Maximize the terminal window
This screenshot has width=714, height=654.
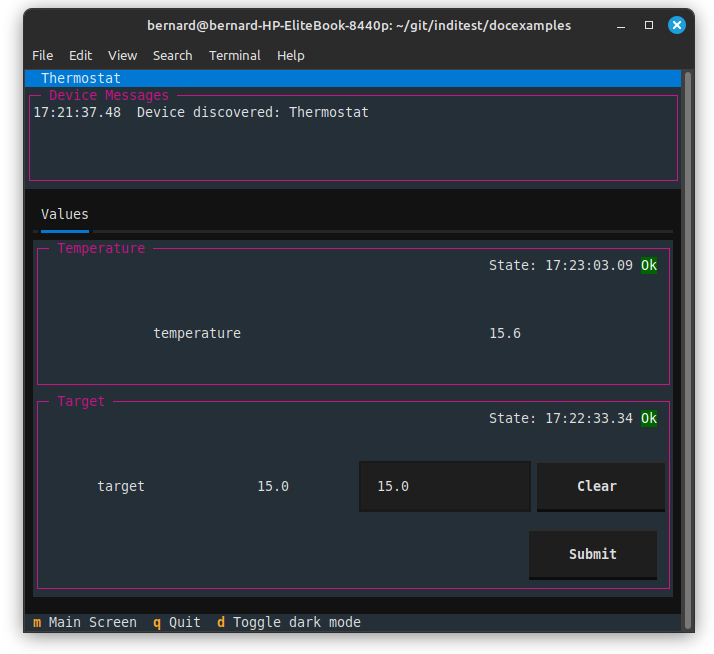point(649,25)
